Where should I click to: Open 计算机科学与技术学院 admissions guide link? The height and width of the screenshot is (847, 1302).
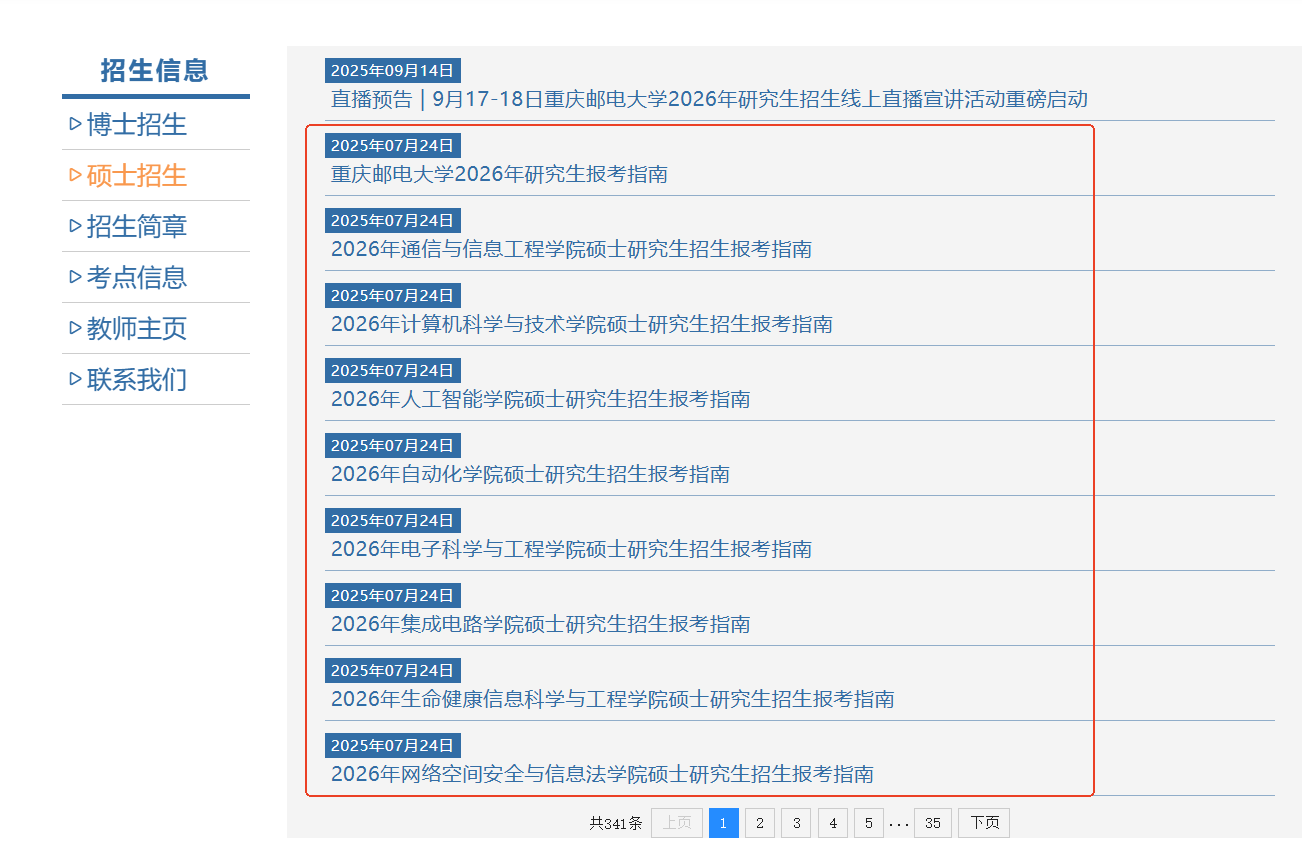pyautogui.click(x=581, y=325)
